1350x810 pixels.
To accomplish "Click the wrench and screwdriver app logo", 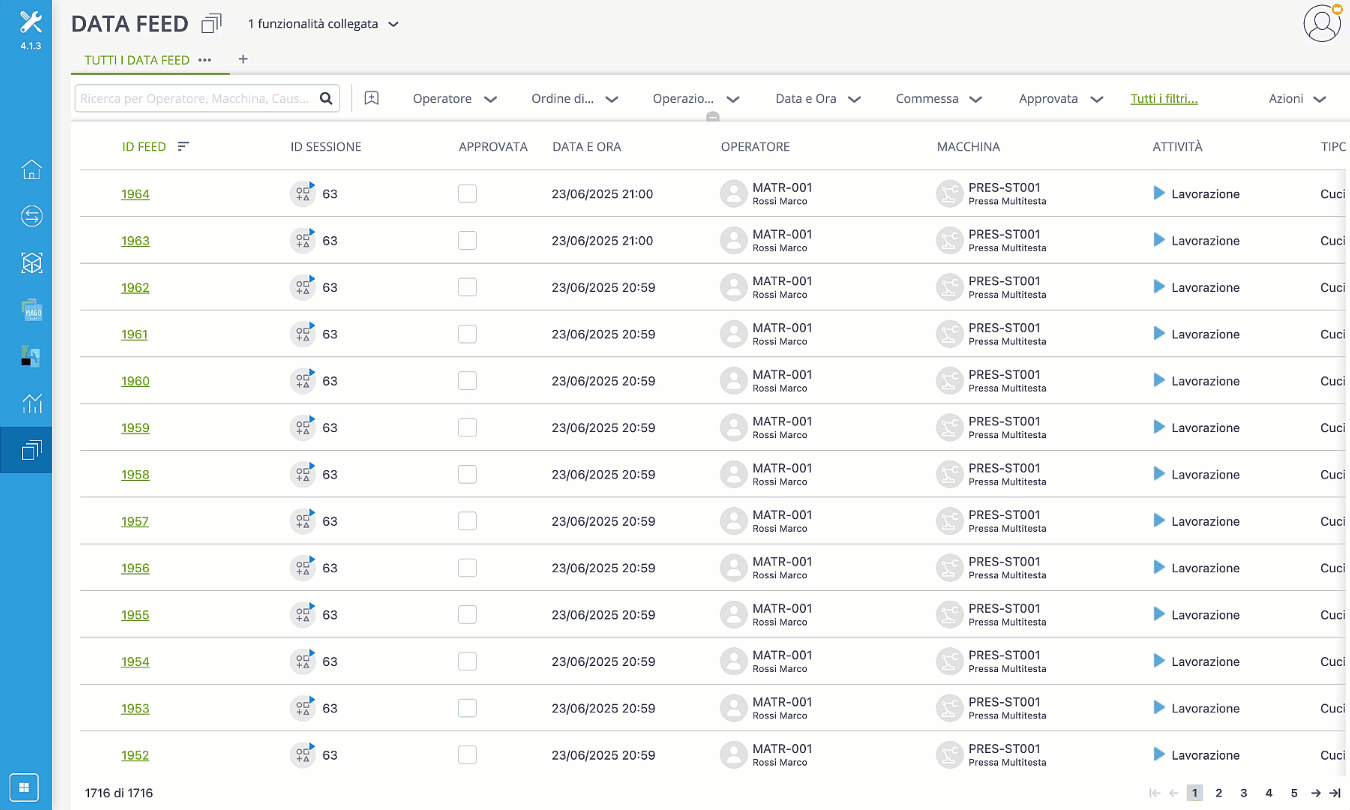I will click(x=31, y=23).
